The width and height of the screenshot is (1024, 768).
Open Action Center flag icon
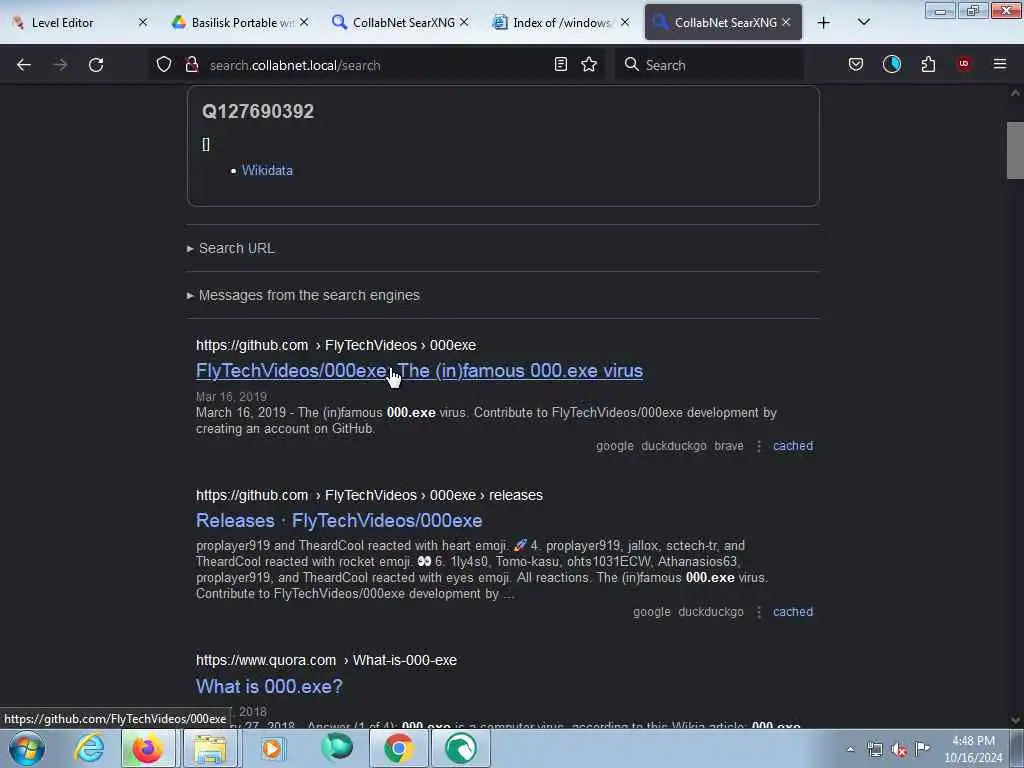tap(922, 748)
